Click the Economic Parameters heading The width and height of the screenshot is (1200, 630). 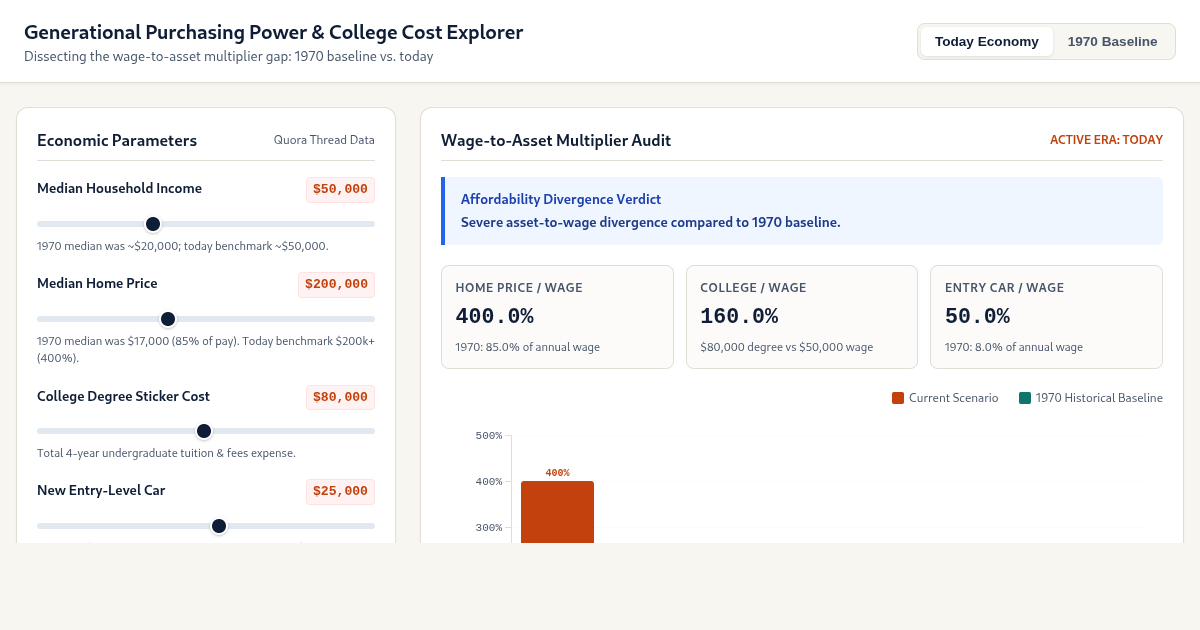pos(117,140)
